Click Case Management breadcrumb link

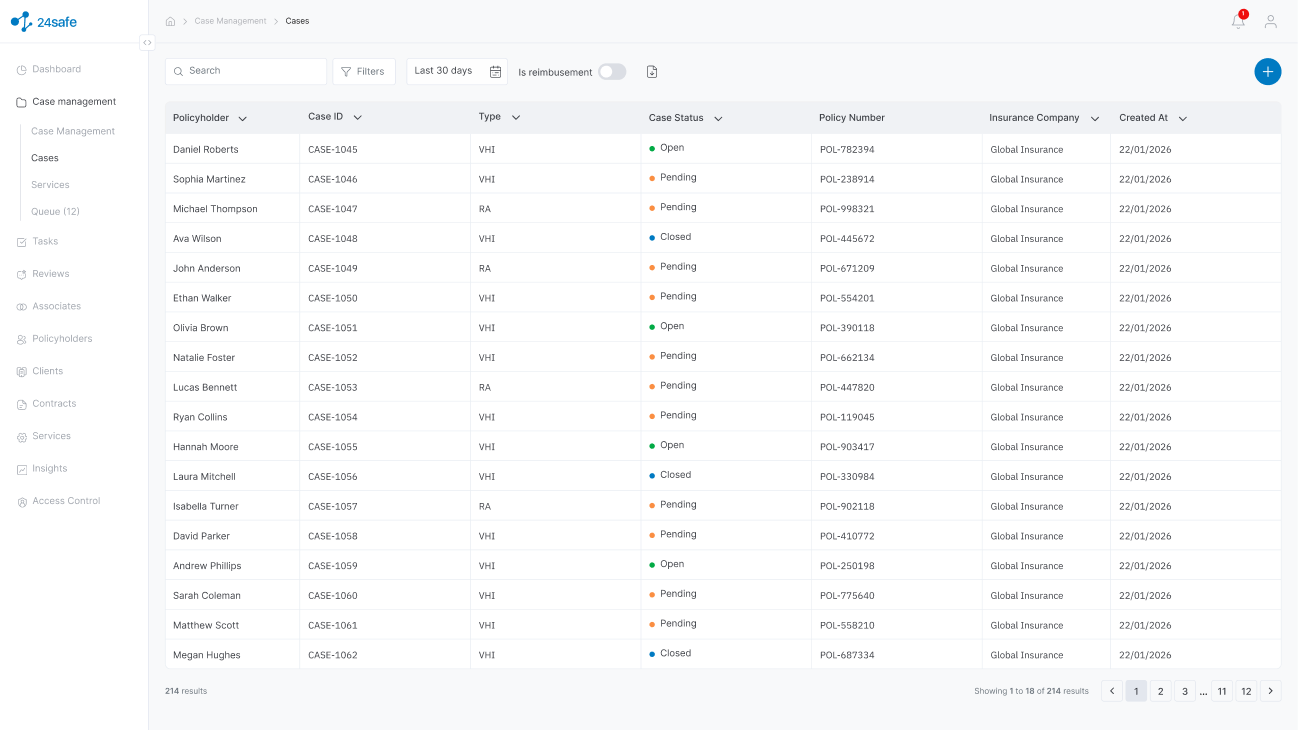231,21
